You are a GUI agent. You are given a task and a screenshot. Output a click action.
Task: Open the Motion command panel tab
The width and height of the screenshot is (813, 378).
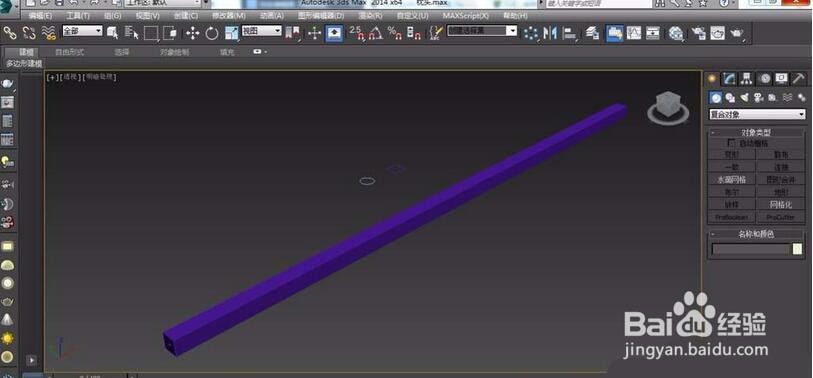click(x=765, y=79)
